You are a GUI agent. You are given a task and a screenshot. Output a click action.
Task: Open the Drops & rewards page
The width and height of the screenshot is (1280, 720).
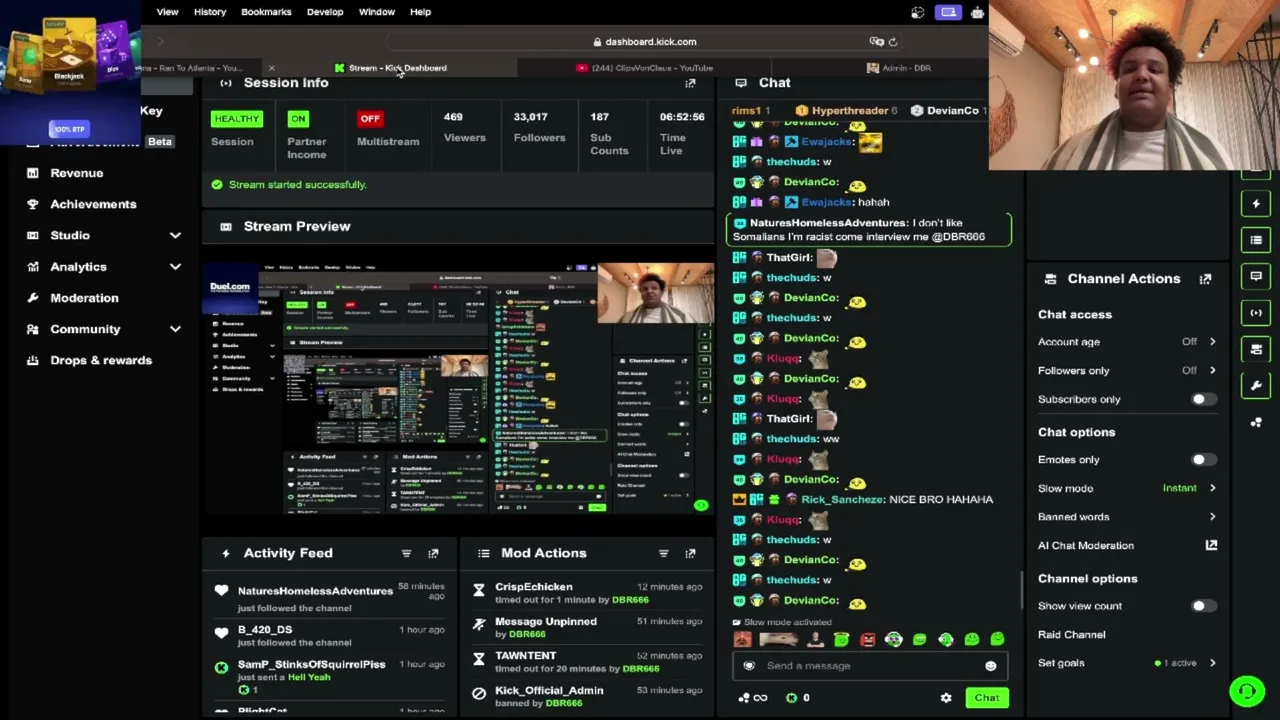(101, 360)
